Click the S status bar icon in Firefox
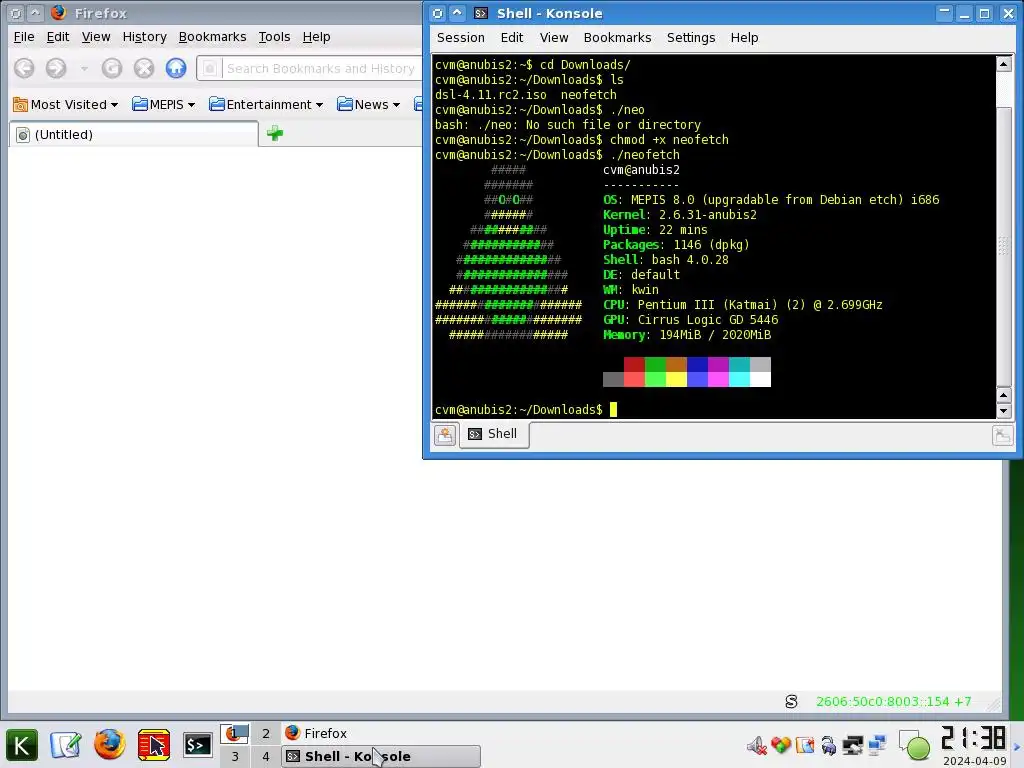 (792, 701)
